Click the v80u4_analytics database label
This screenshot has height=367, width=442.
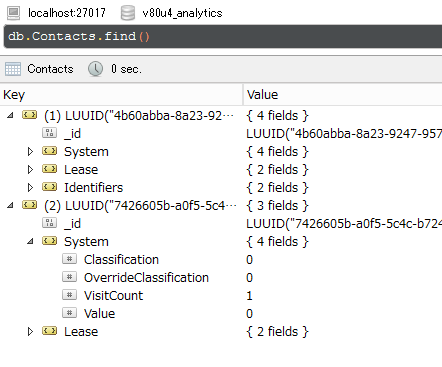(x=182, y=13)
